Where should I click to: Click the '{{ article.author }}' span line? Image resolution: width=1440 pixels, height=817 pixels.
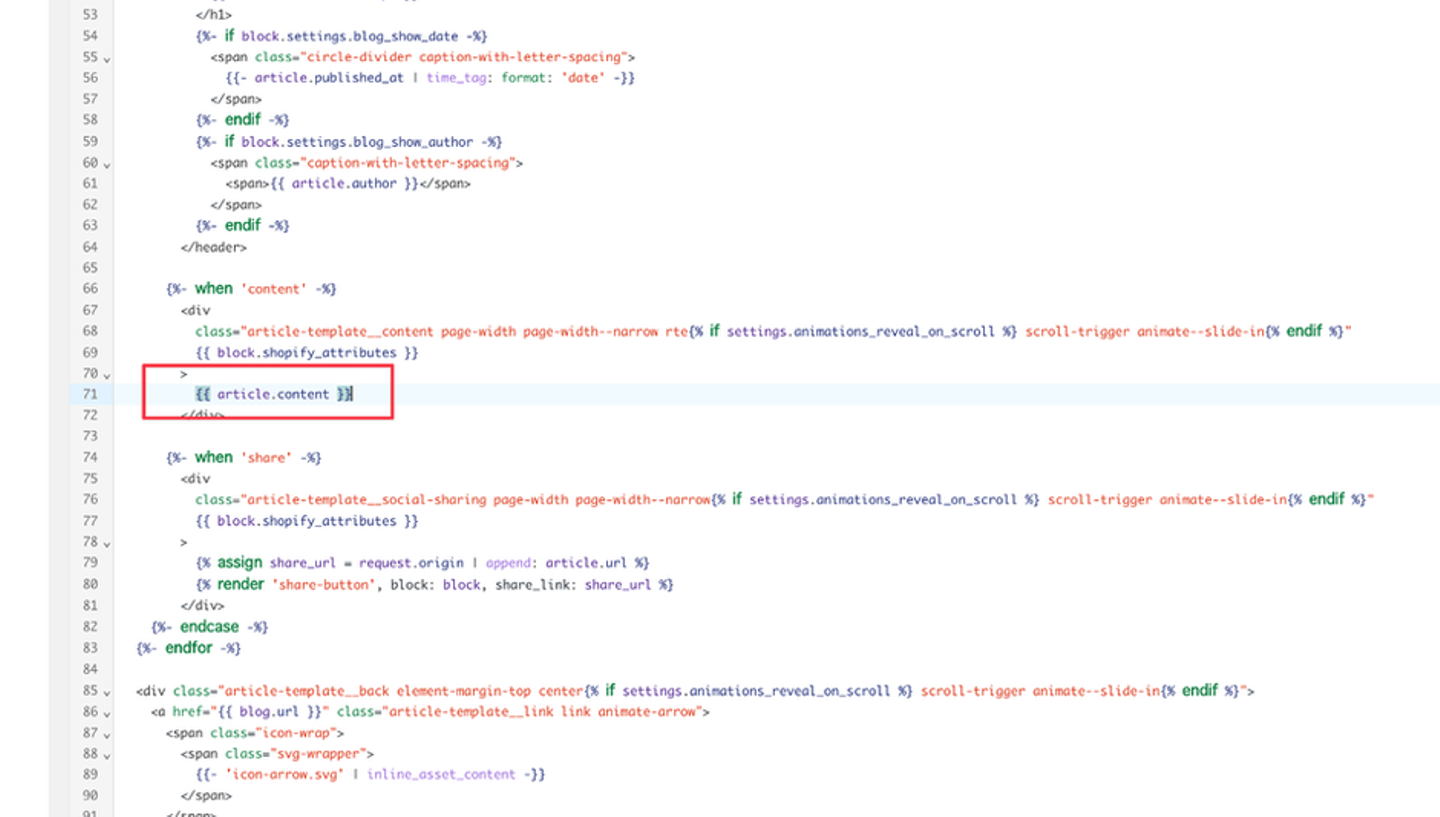[x=348, y=184]
